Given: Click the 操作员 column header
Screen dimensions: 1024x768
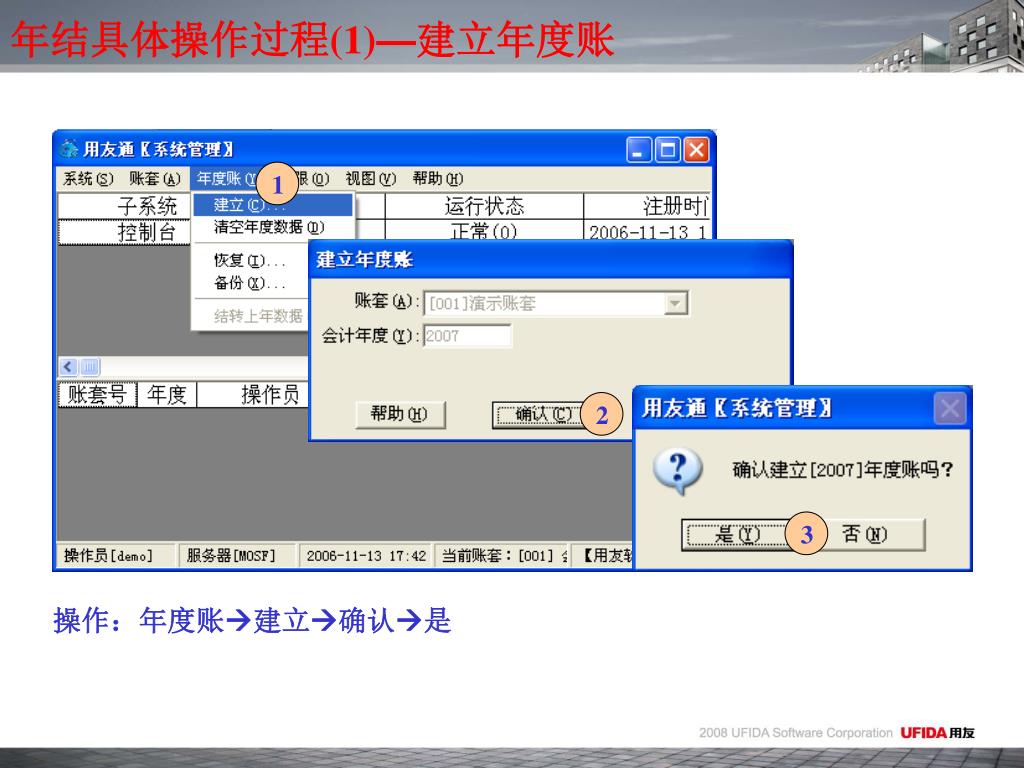Looking at the screenshot, I should click(x=253, y=394).
